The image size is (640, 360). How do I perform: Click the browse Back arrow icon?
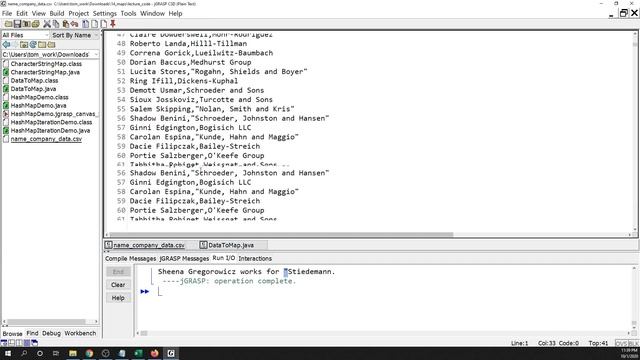pyautogui.click(x=6, y=44)
